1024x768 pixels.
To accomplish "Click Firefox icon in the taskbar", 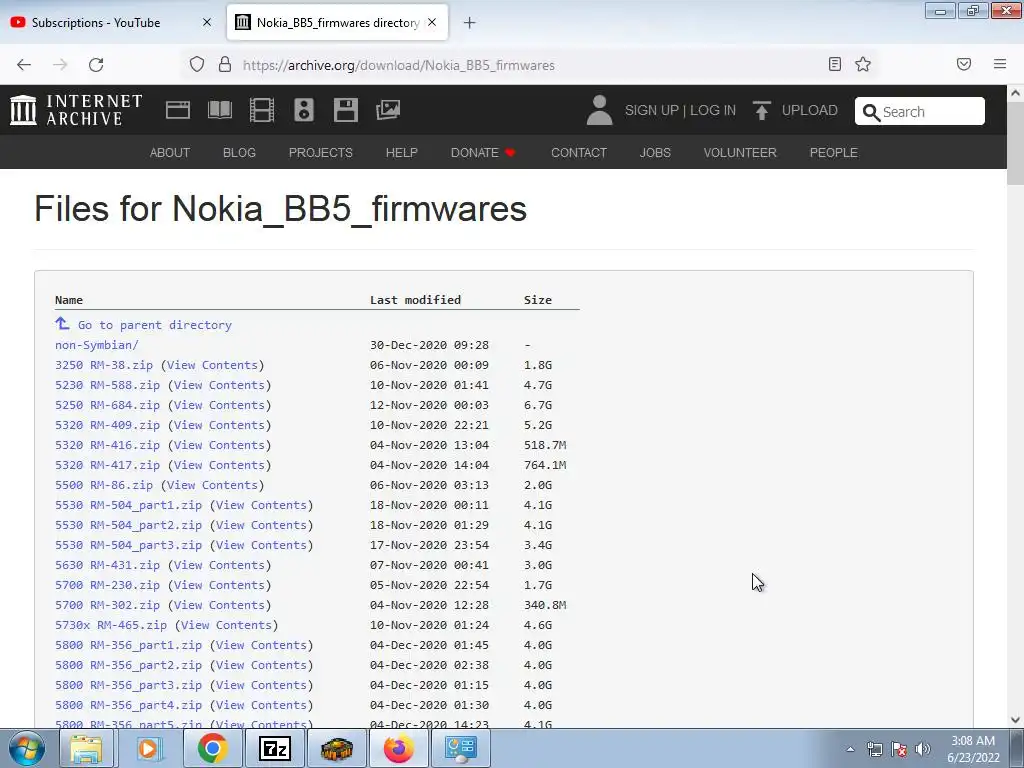I will [398, 748].
